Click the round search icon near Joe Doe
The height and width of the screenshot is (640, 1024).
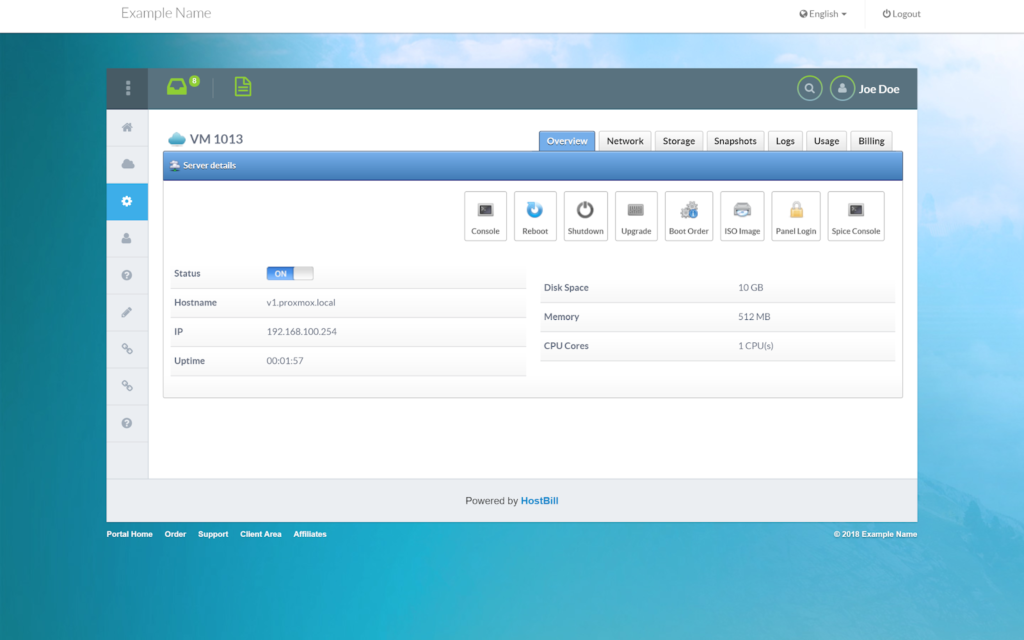(809, 88)
